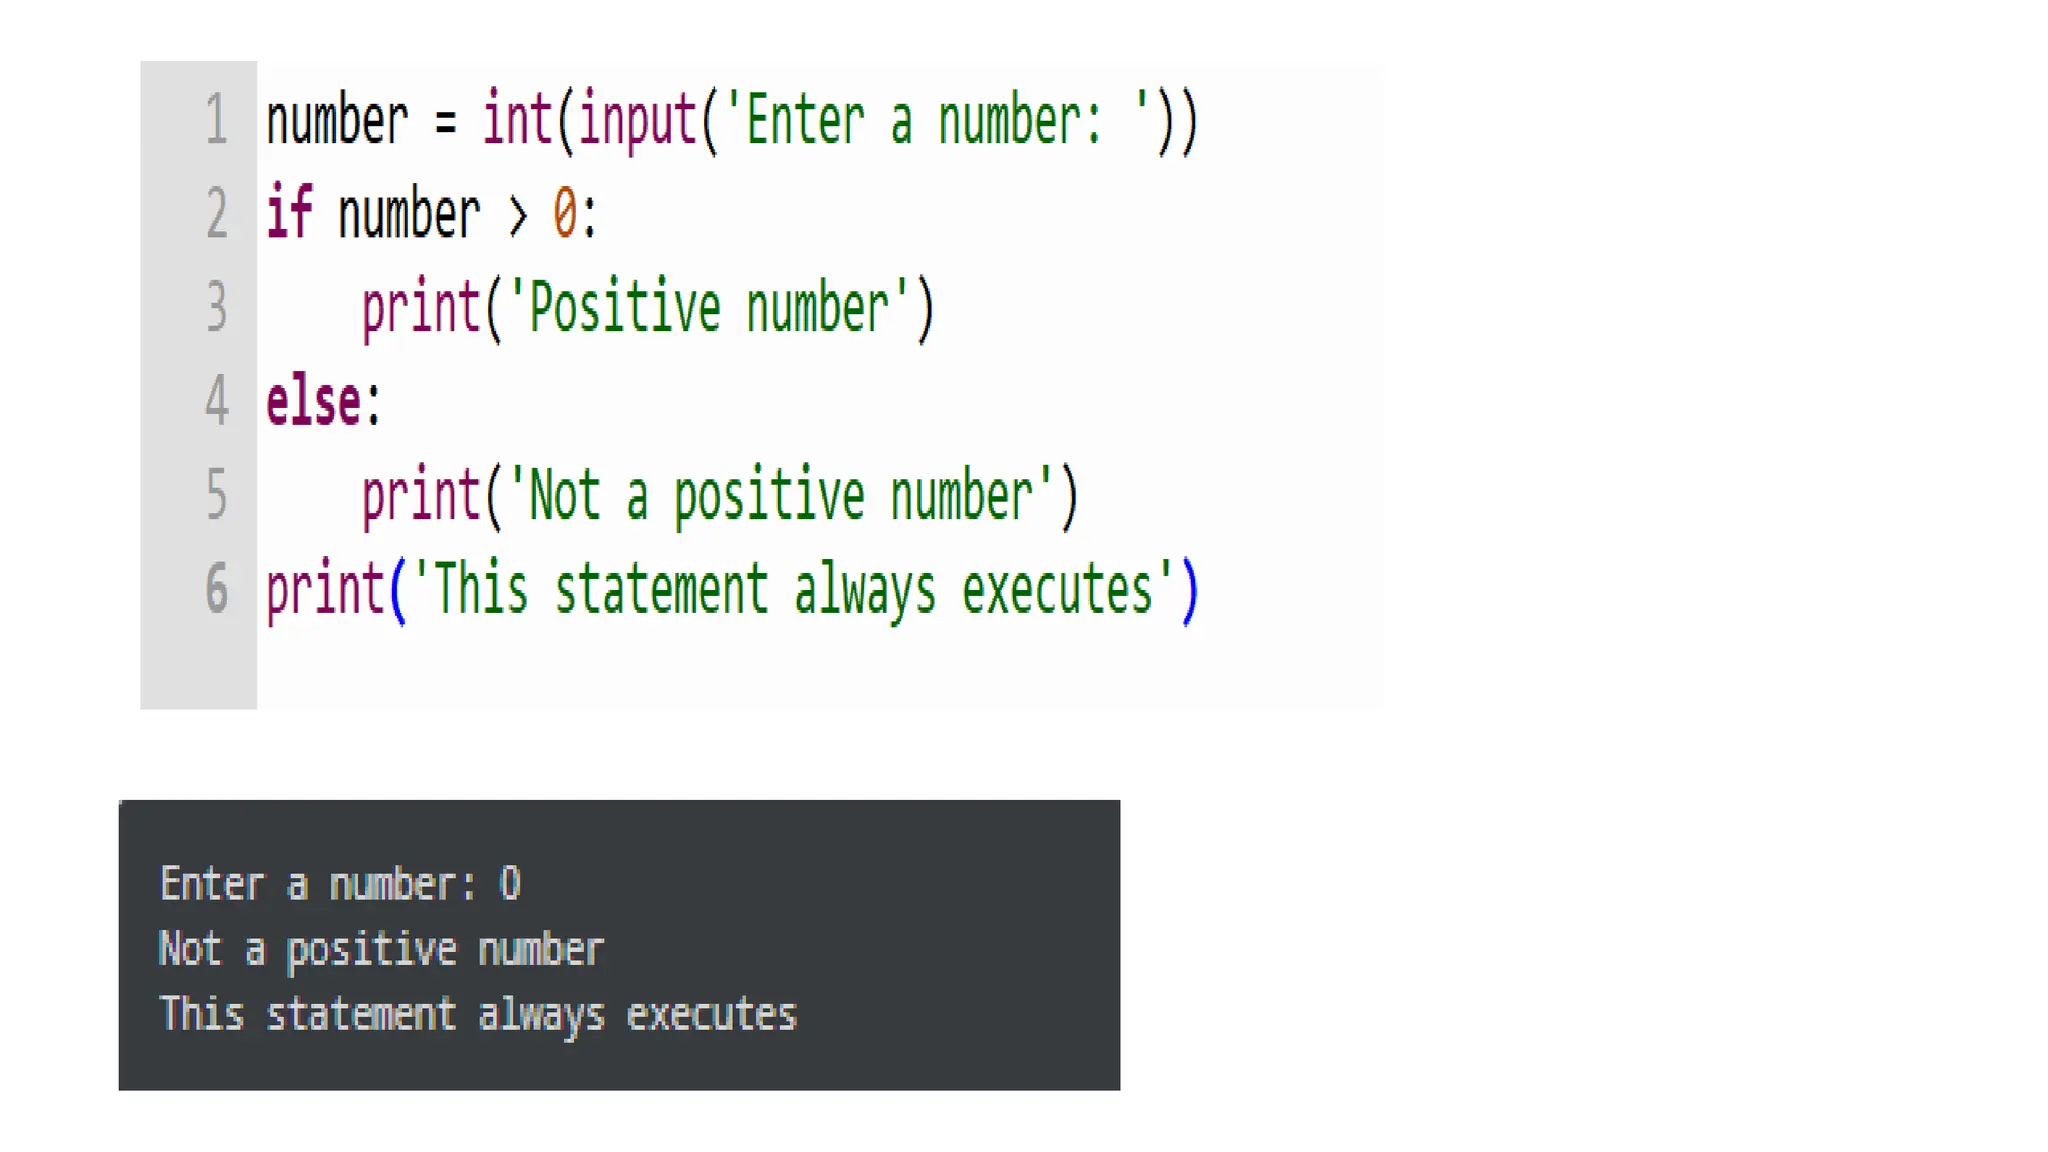
Task: Click line number 6 in the gutter
Action: (217, 588)
